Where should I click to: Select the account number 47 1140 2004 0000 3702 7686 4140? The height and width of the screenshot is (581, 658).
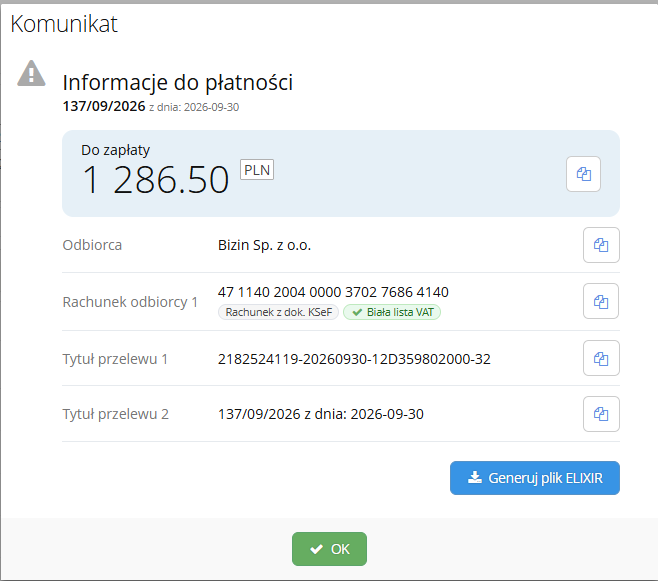(x=333, y=292)
